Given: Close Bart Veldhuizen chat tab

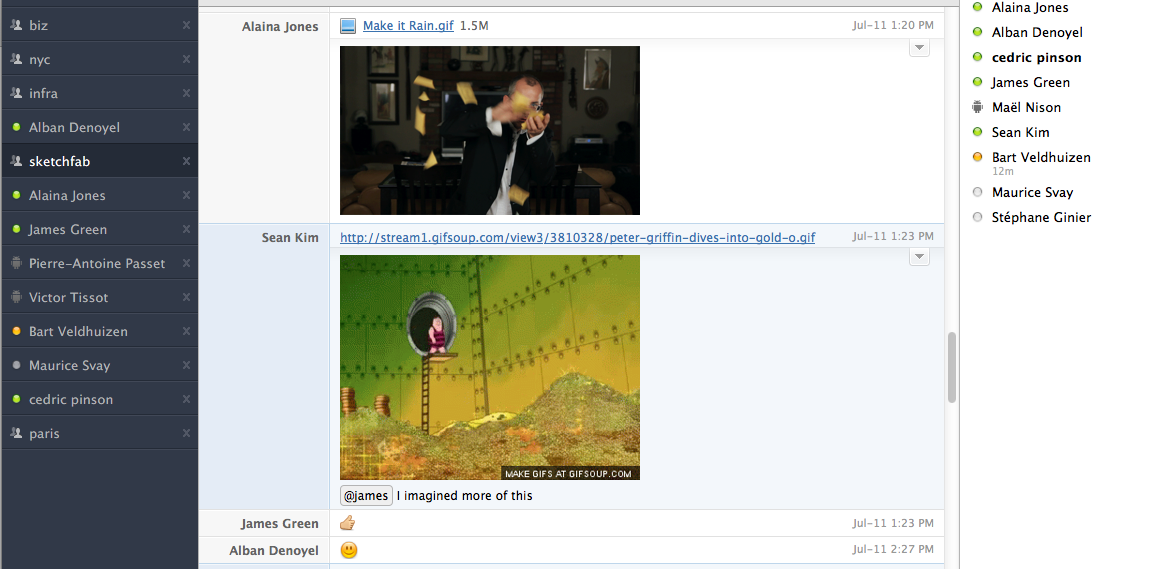Looking at the screenshot, I should click(x=186, y=331).
